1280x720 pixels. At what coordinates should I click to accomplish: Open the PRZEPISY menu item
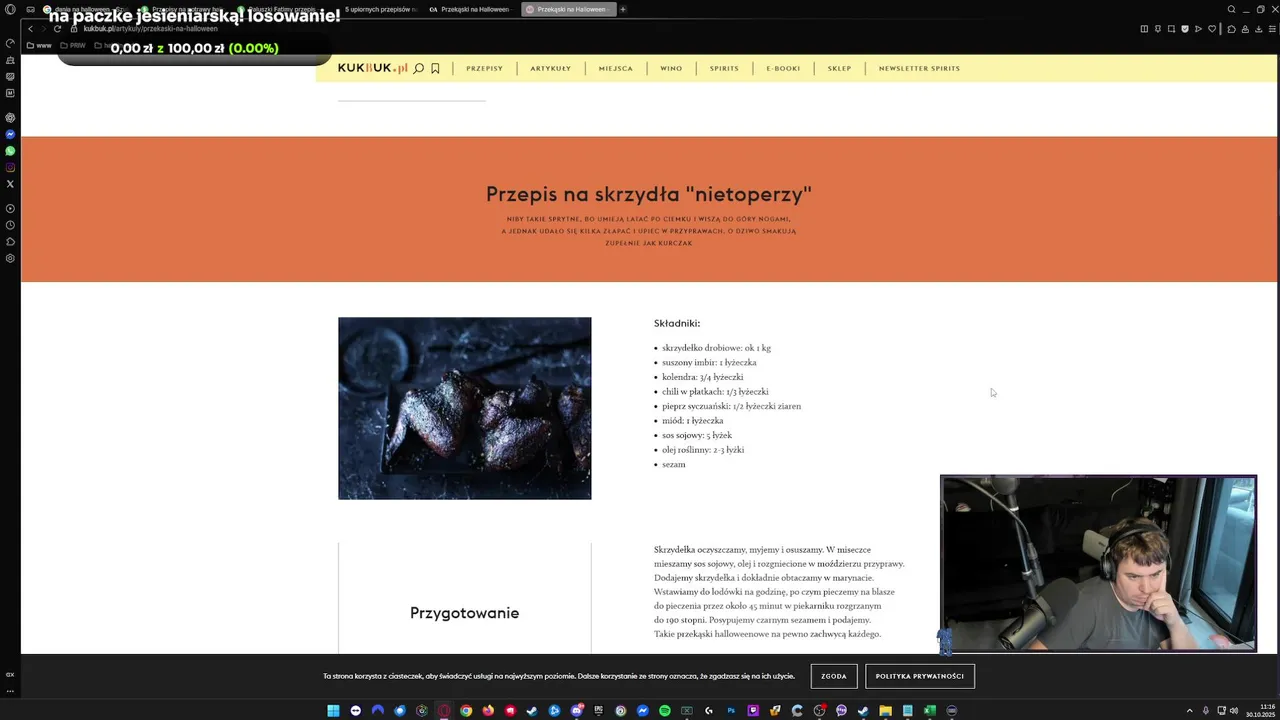[484, 68]
